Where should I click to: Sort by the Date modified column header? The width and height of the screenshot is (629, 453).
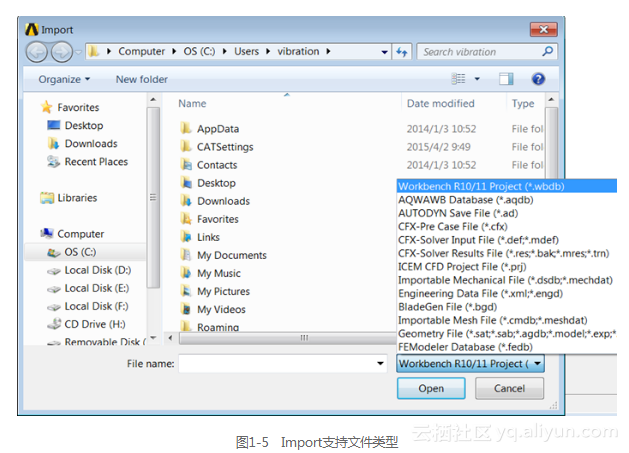440,104
